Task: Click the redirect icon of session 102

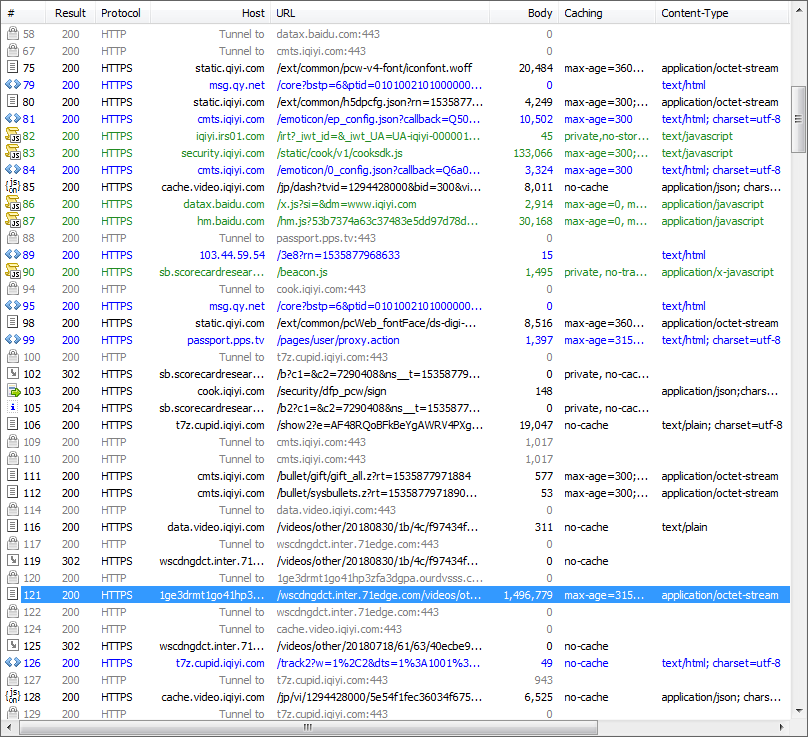Action: click(x=13, y=374)
